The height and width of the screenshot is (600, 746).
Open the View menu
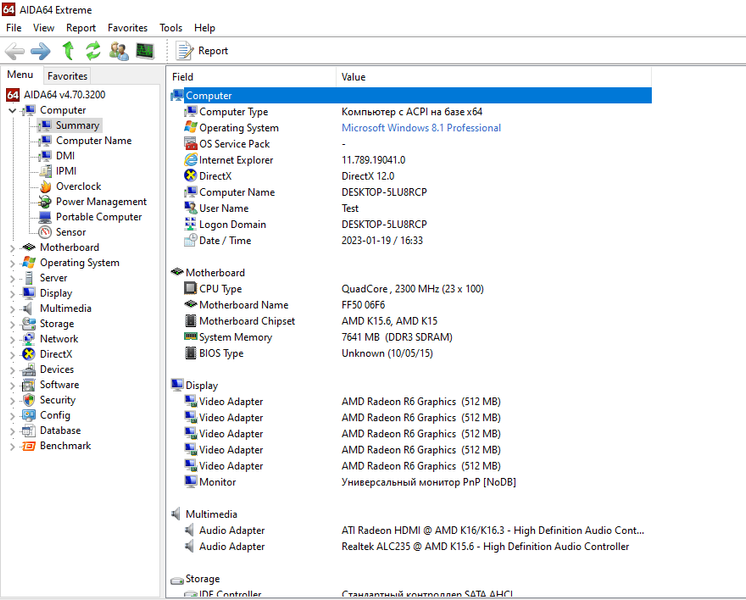coord(43,28)
